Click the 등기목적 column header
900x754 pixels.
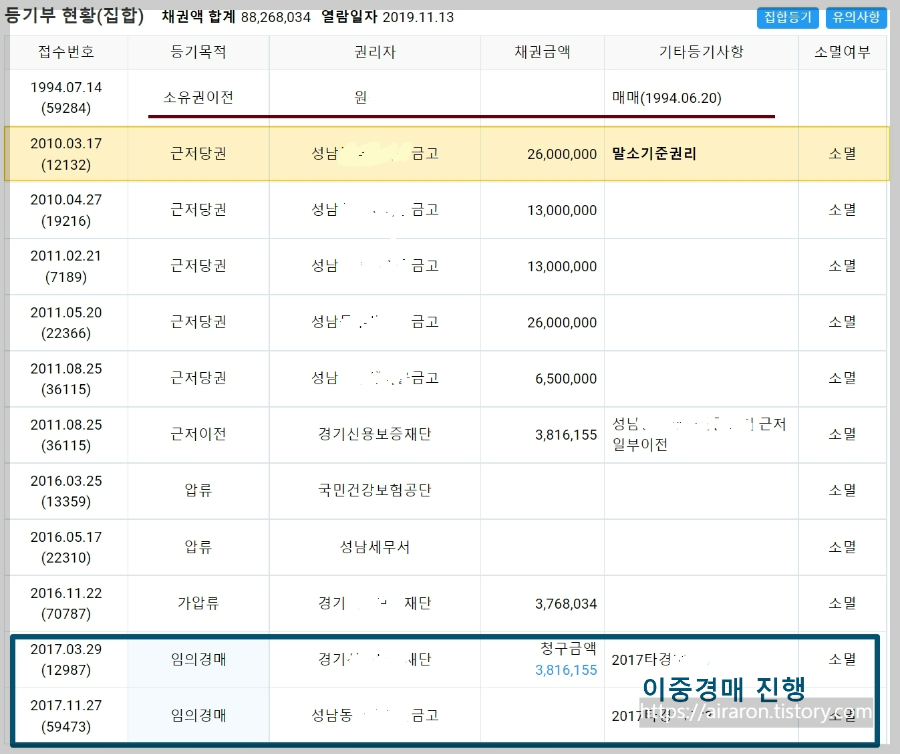click(198, 52)
